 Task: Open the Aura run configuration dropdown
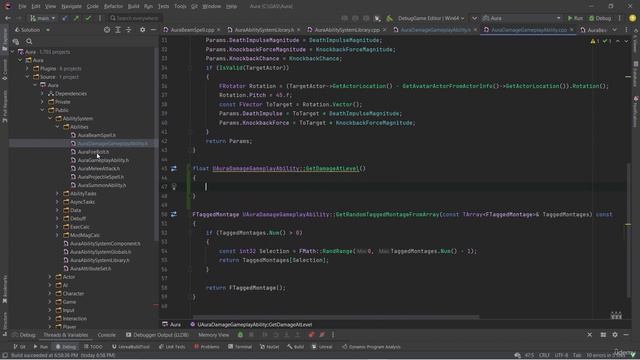pyautogui.click(x=521, y=18)
